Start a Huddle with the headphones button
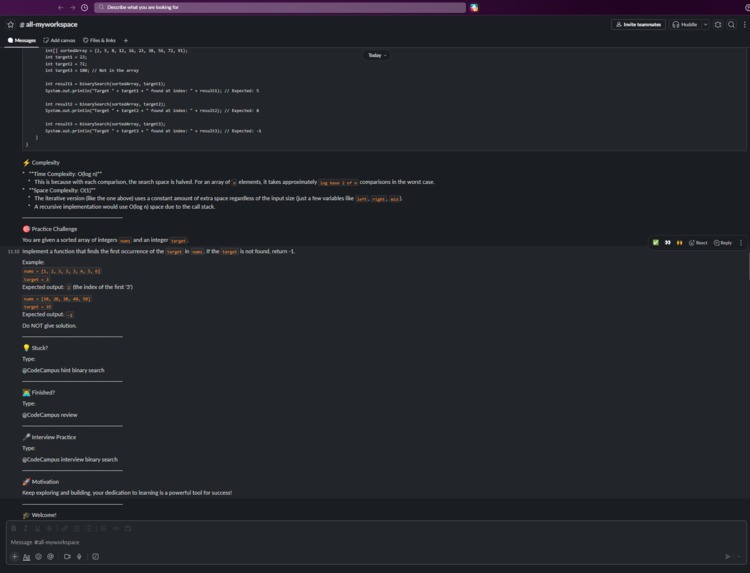Viewport: 750px width, 573px height. 684,24
